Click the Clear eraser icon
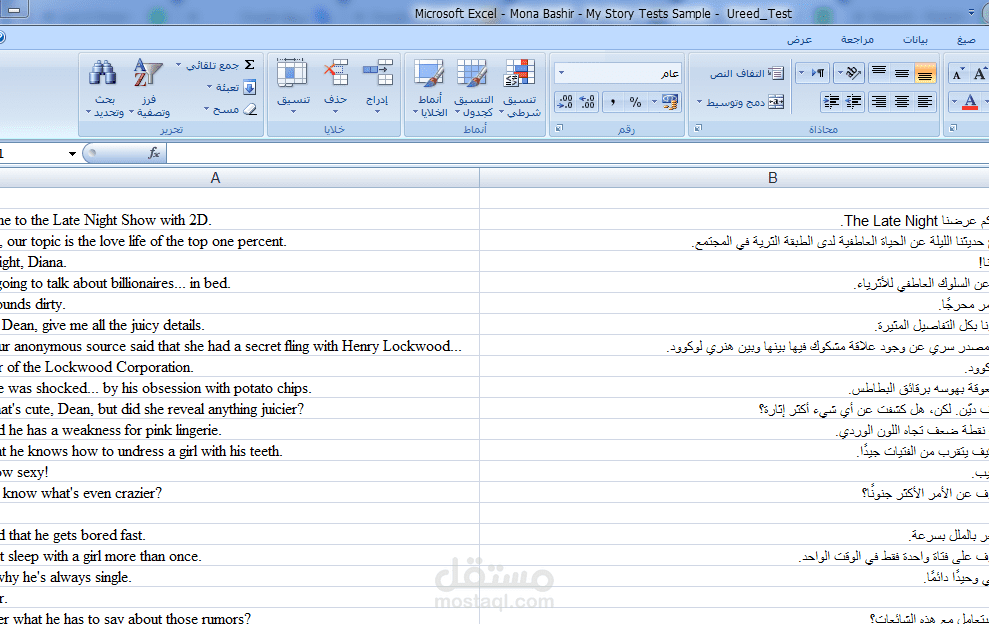989x624 pixels. [250, 109]
